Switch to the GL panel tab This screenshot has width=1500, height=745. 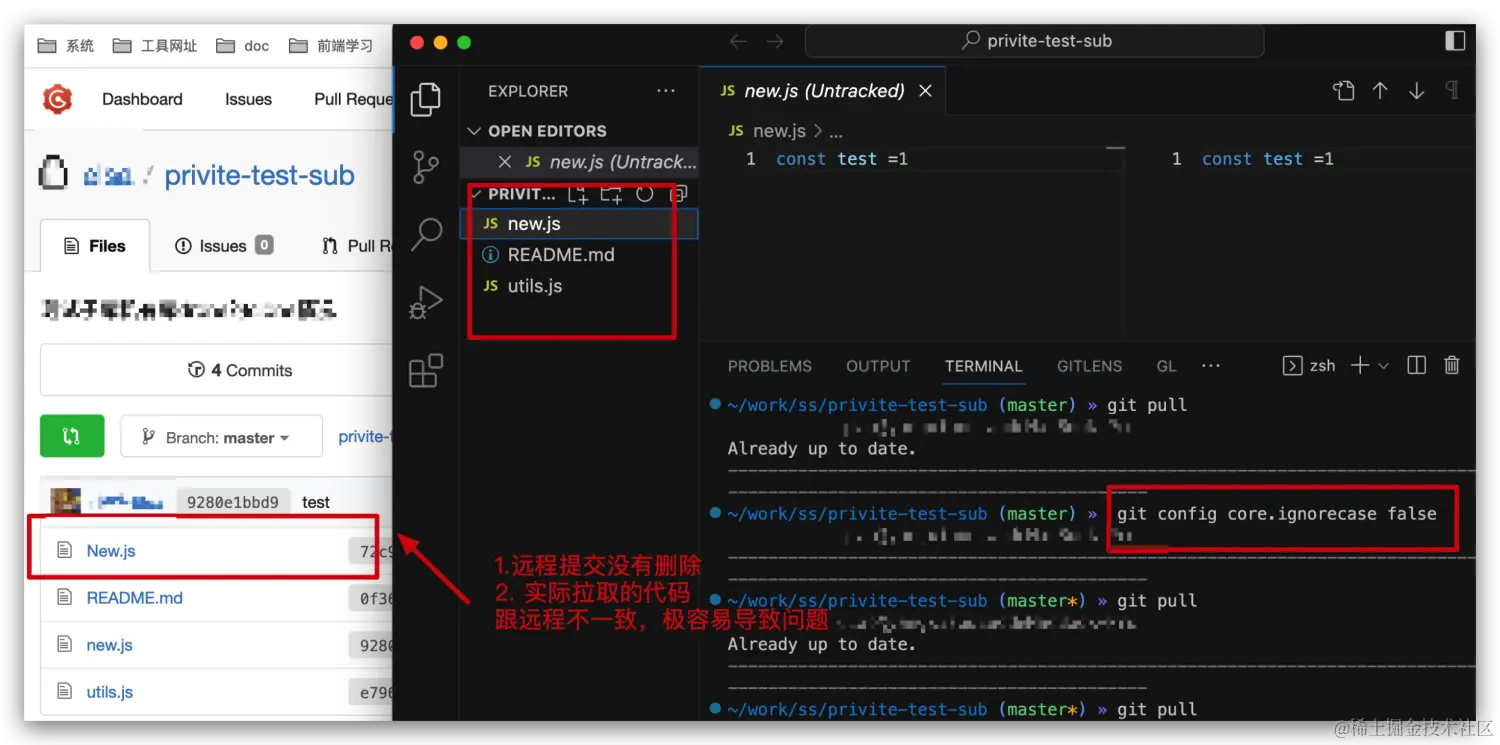point(1166,366)
